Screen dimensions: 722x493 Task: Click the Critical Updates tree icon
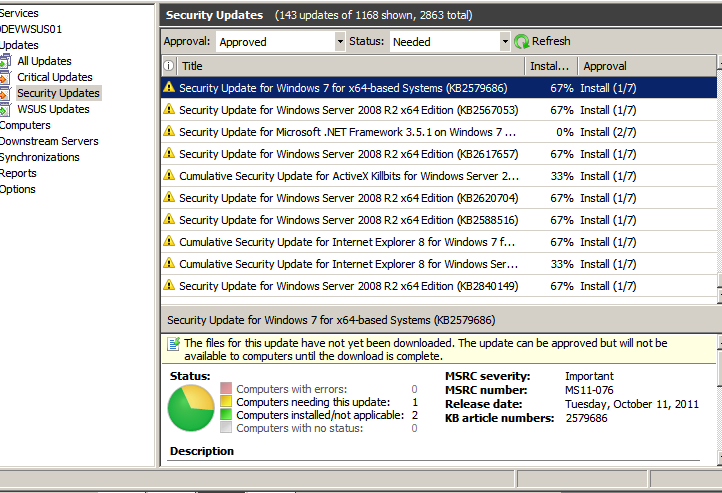5,77
